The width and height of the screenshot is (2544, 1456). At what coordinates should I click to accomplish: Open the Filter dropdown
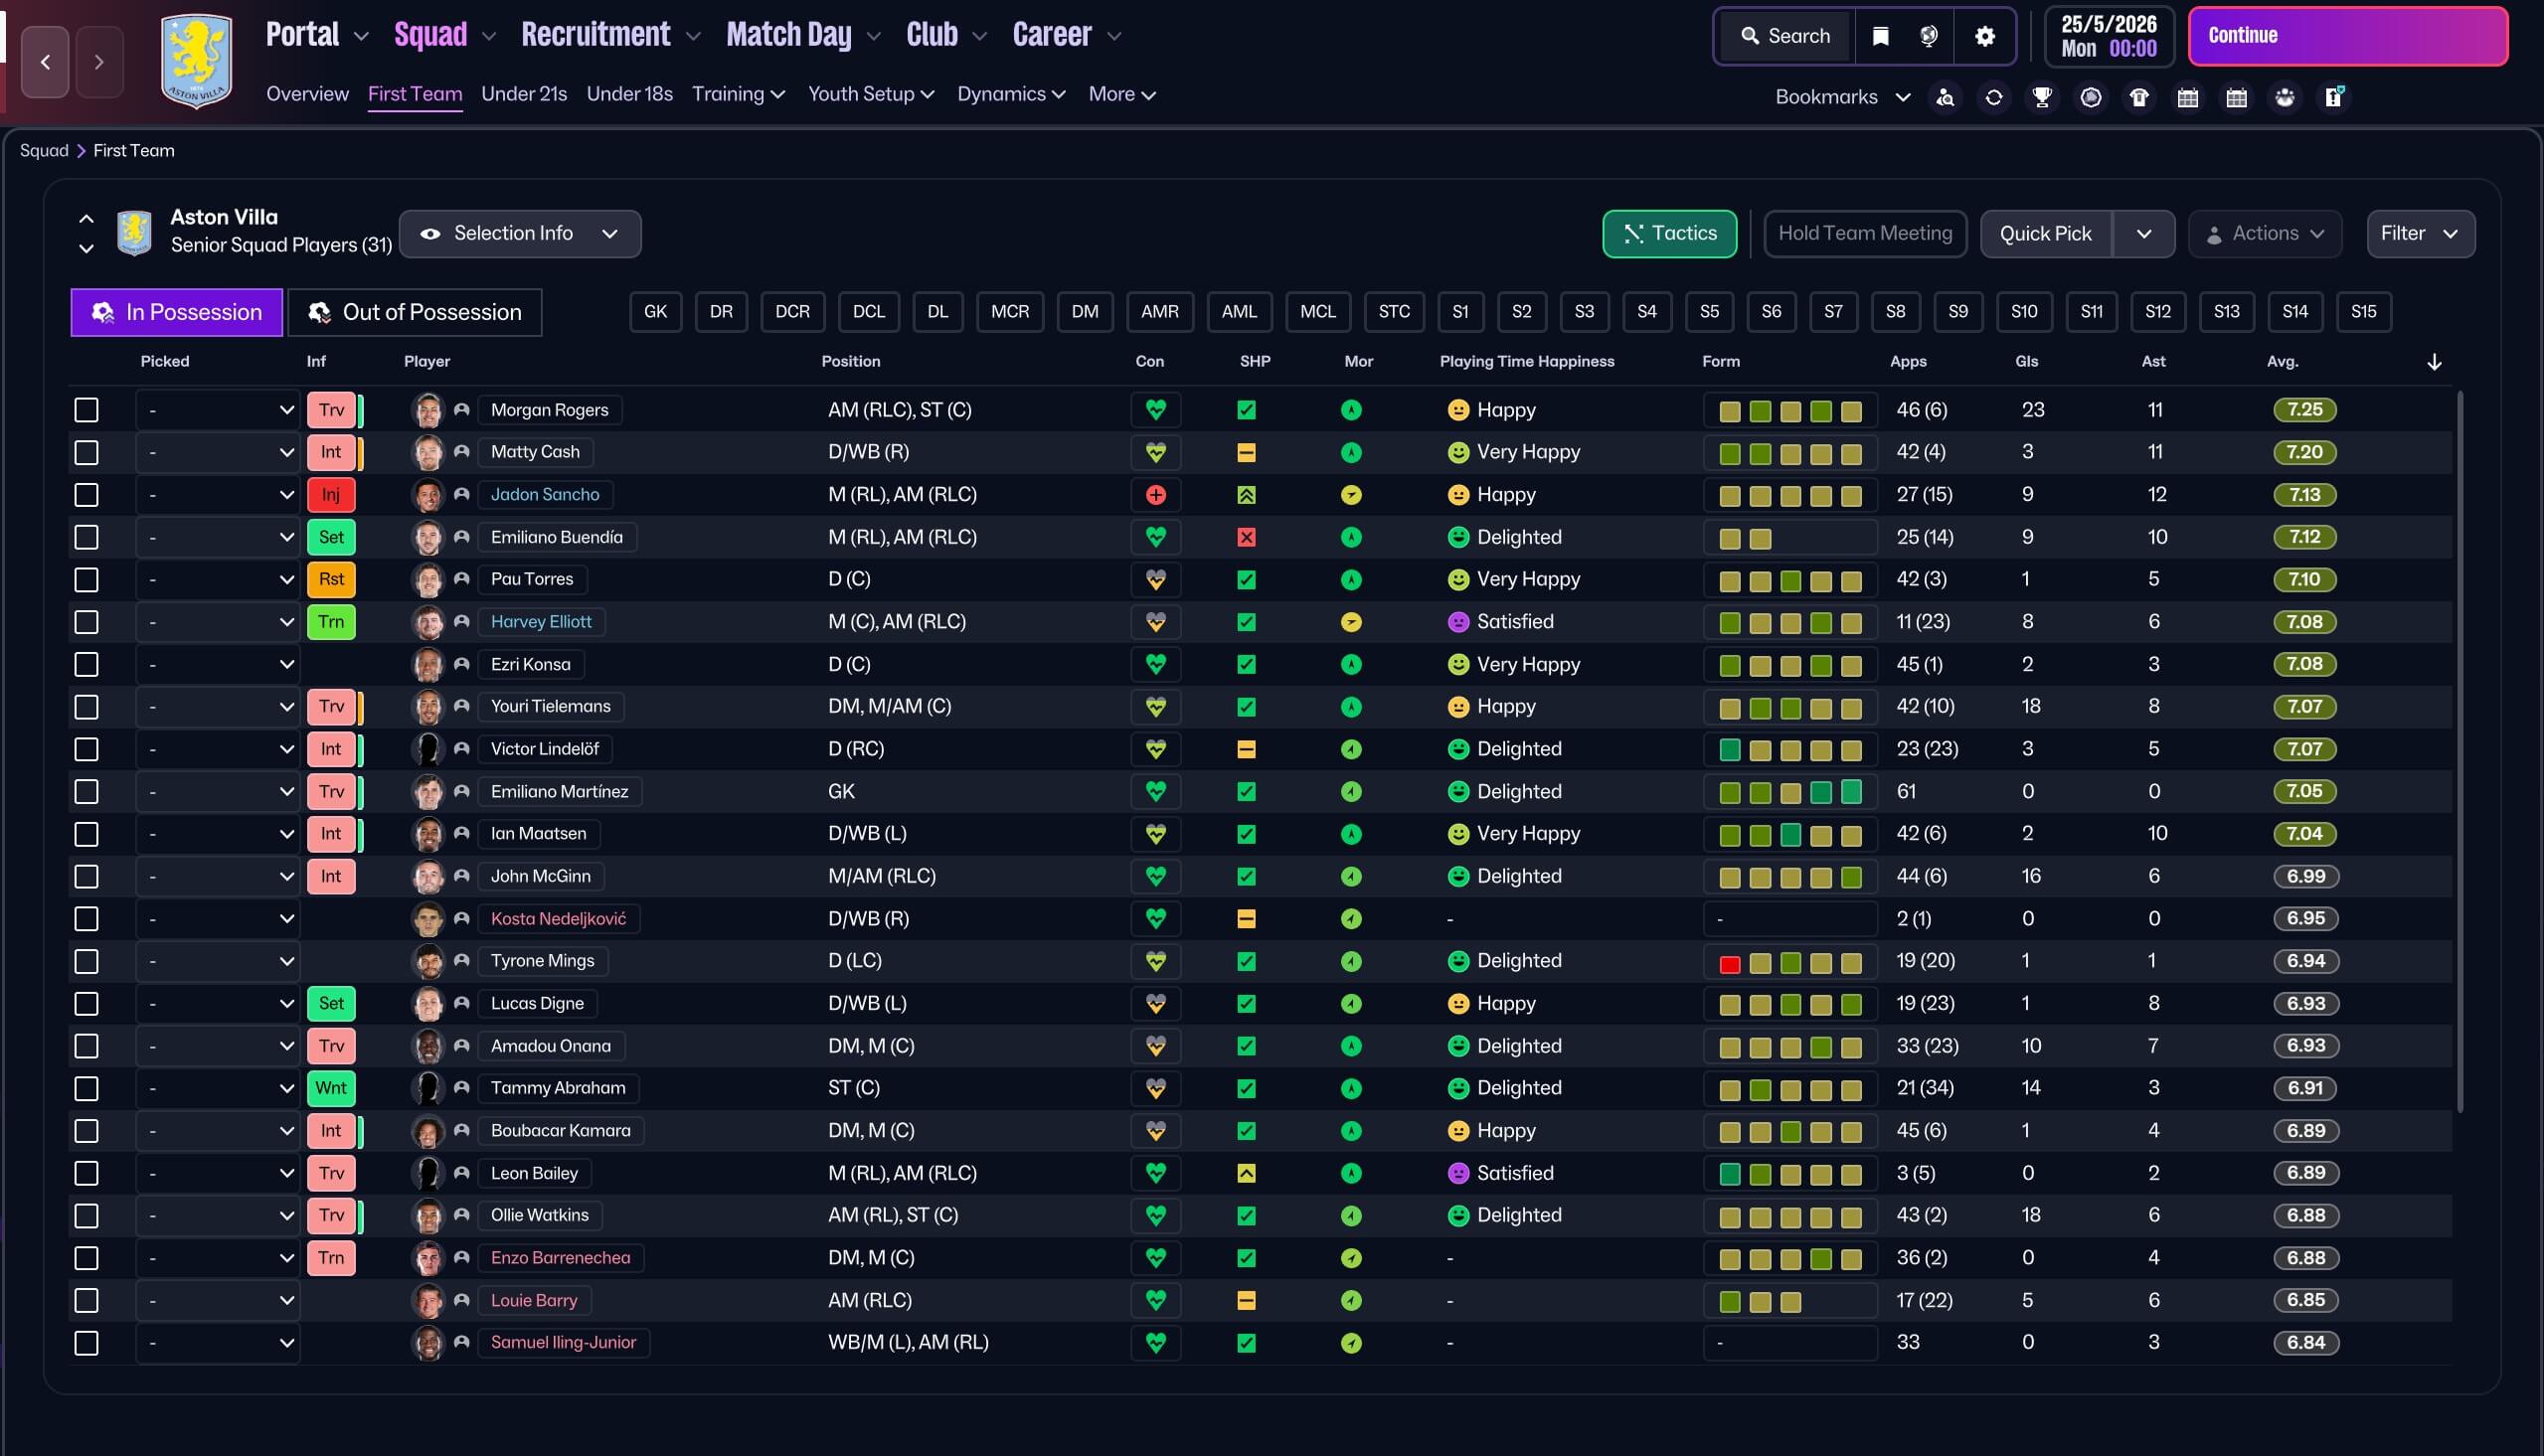pos(2419,233)
